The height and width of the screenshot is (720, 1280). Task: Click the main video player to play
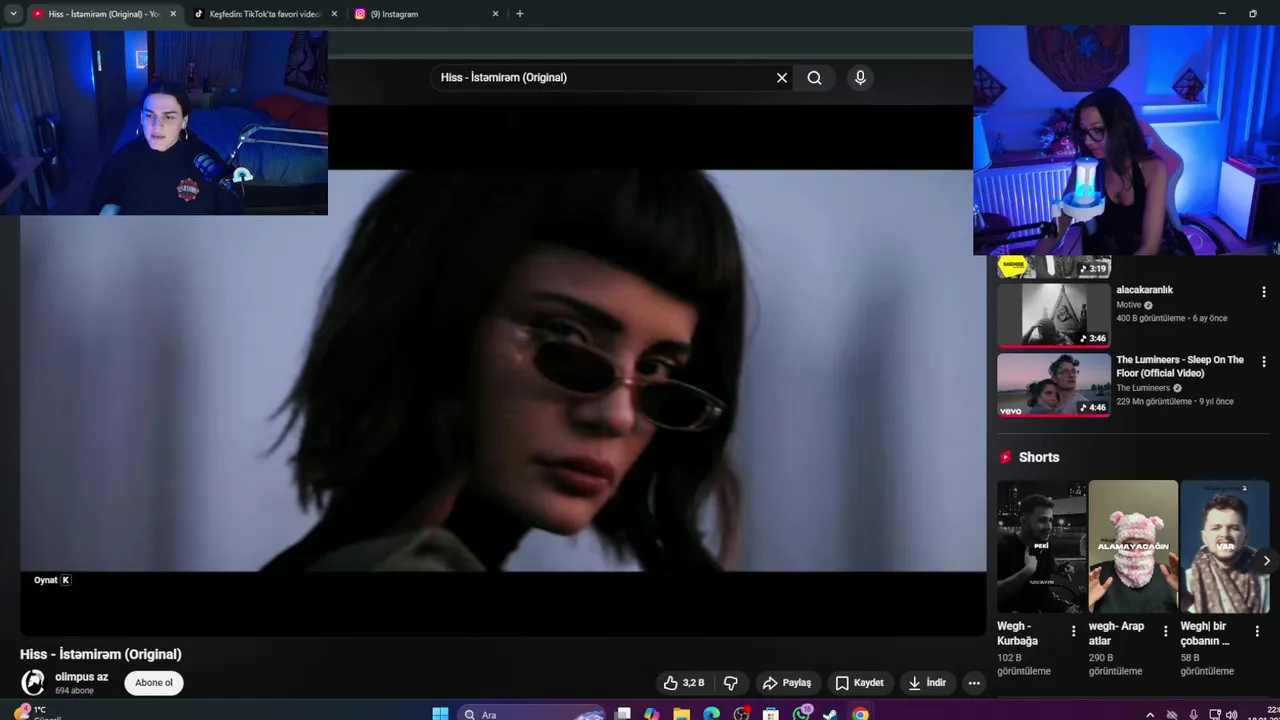pyautogui.click(x=503, y=370)
